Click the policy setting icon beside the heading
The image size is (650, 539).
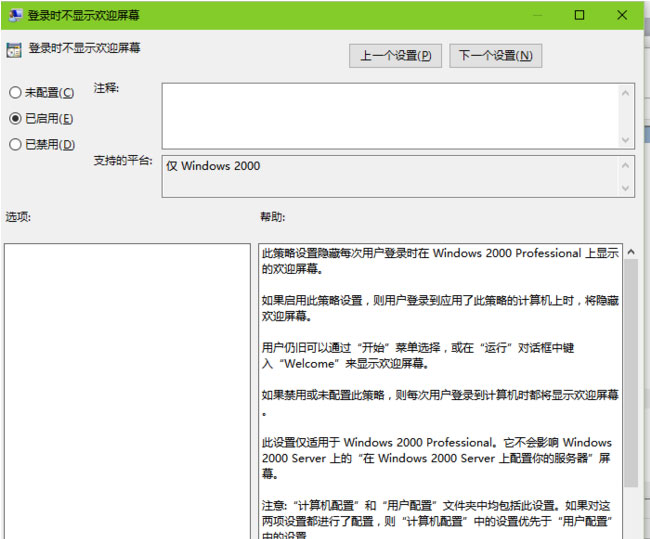tap(14, 50)
